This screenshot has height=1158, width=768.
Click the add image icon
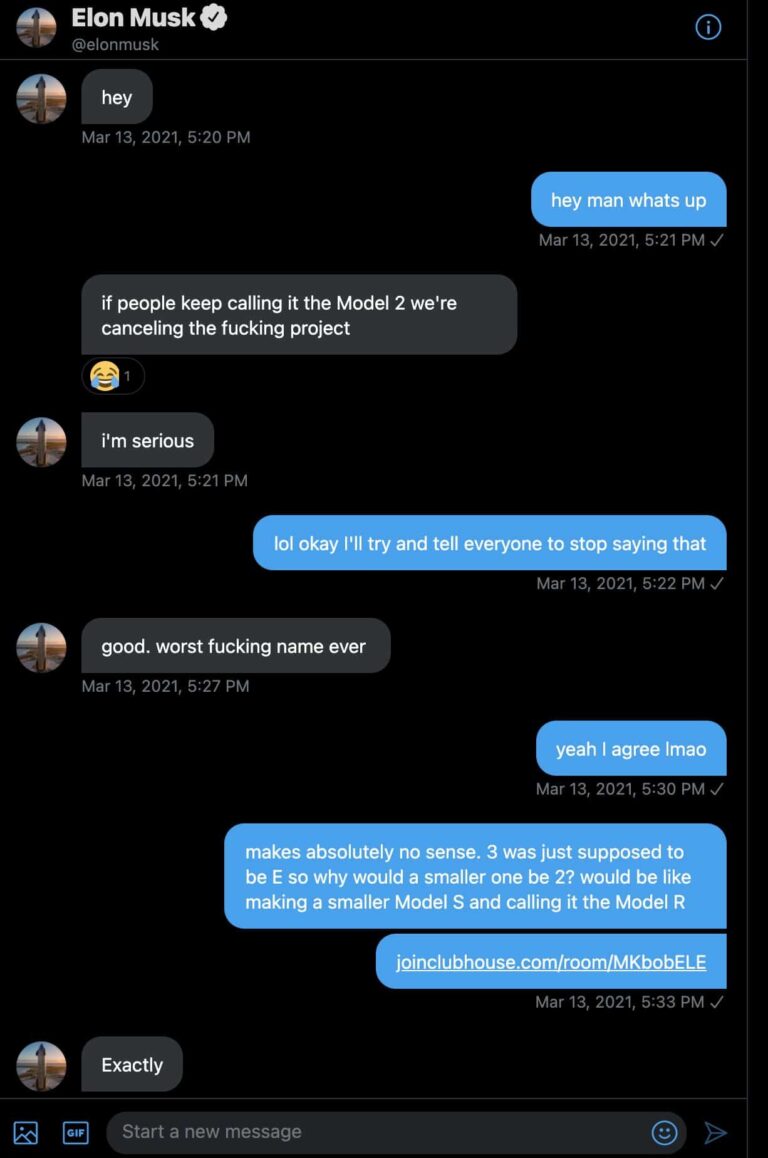click(x=26, y=1132)
